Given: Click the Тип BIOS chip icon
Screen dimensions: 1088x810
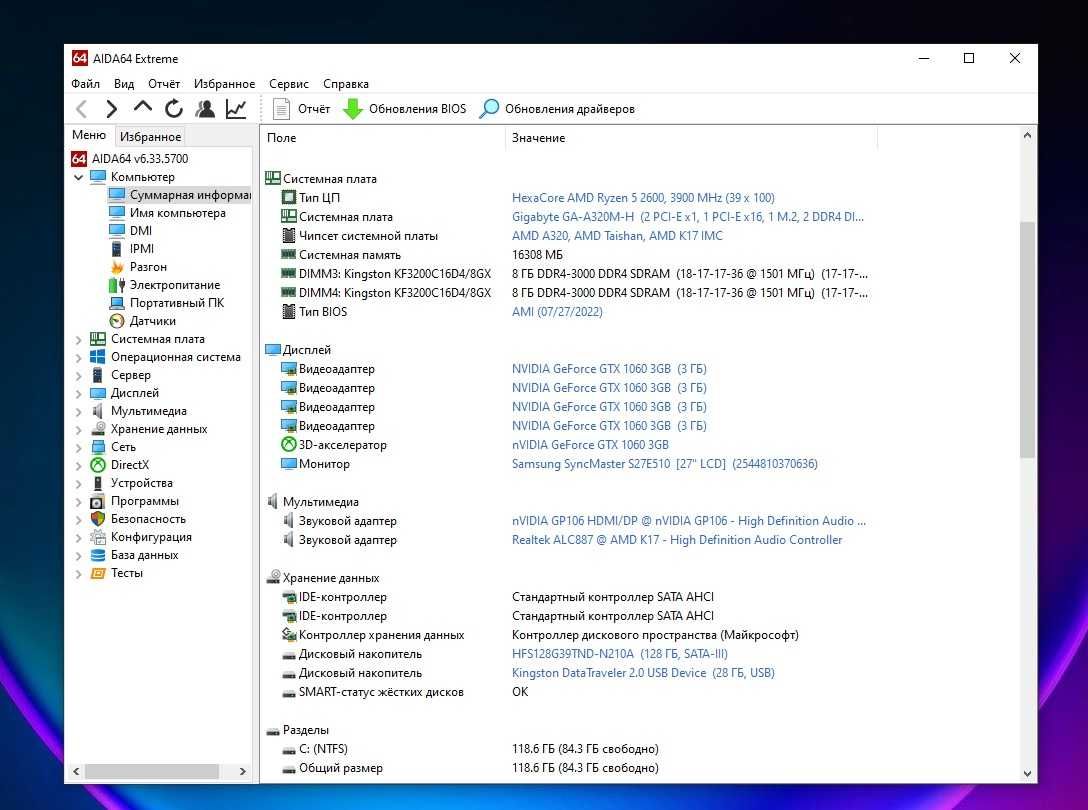Looking at the screenshot, I should click(289, 312).
